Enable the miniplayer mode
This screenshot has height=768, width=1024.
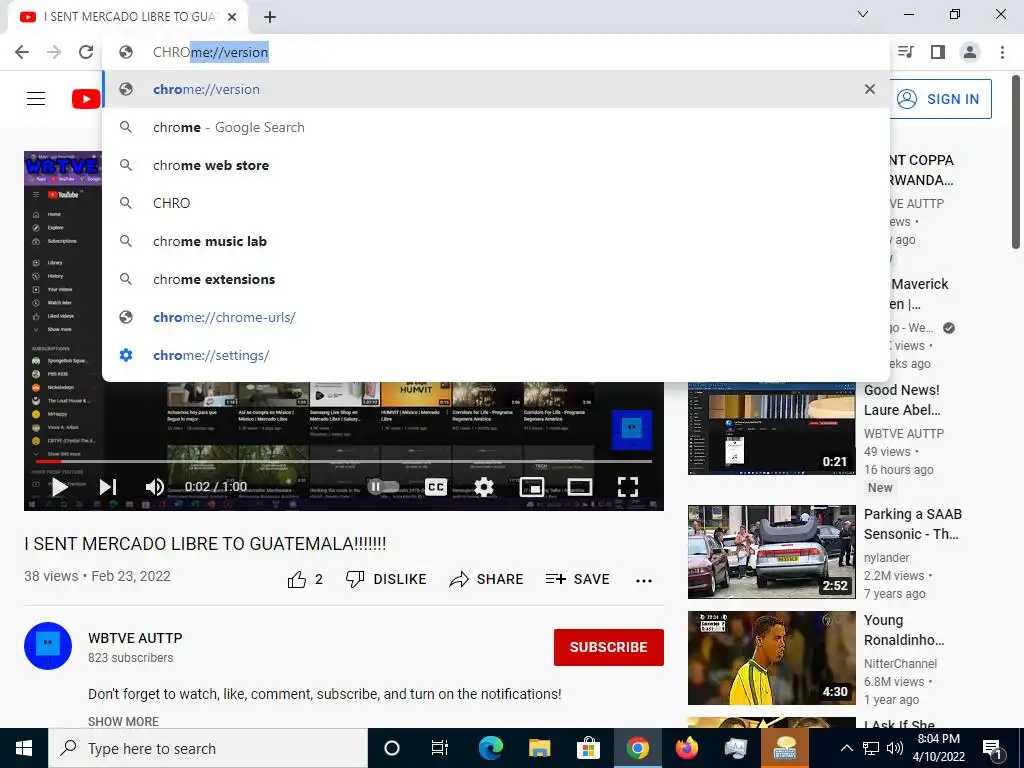coord(532,487)
